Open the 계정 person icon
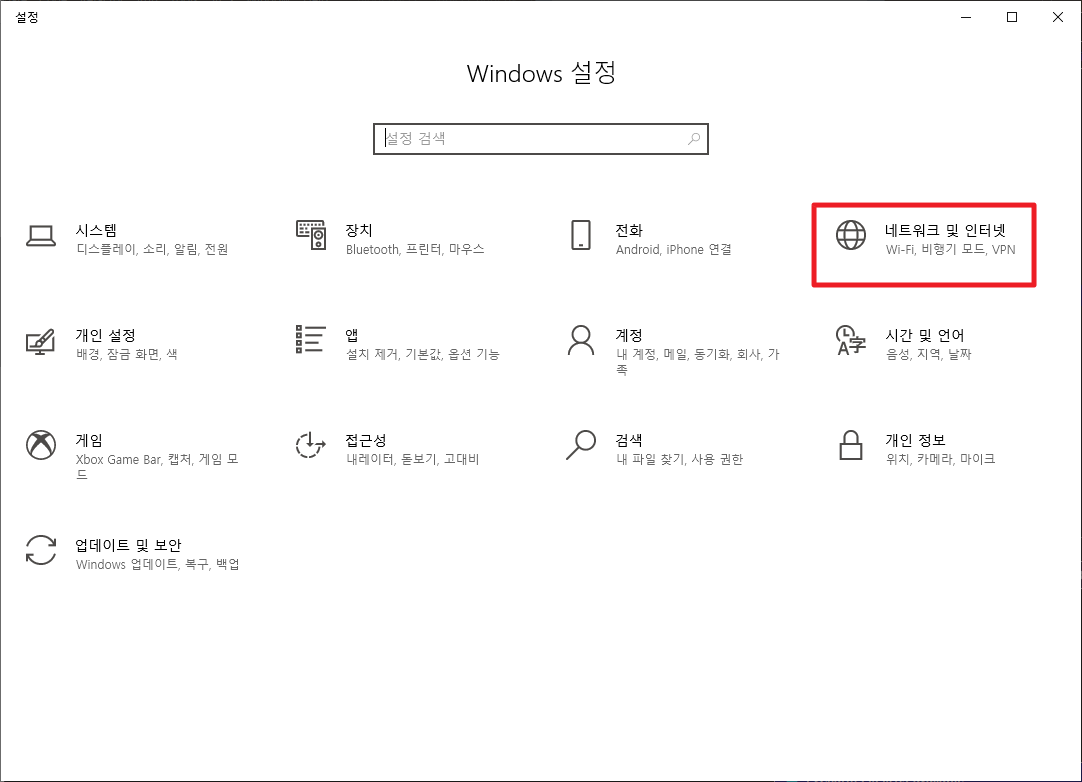This screenshot has height=782, width=1082. click(581, 340)
